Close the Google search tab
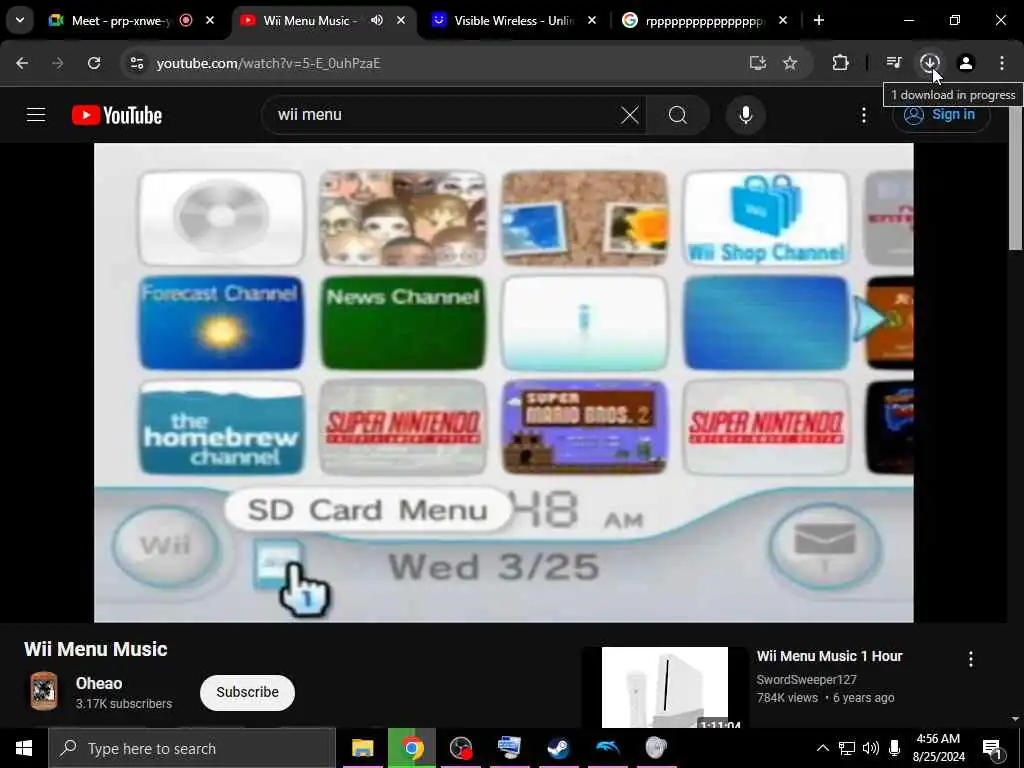Screen dimensions: 1024x768 (x=783, y=20)
